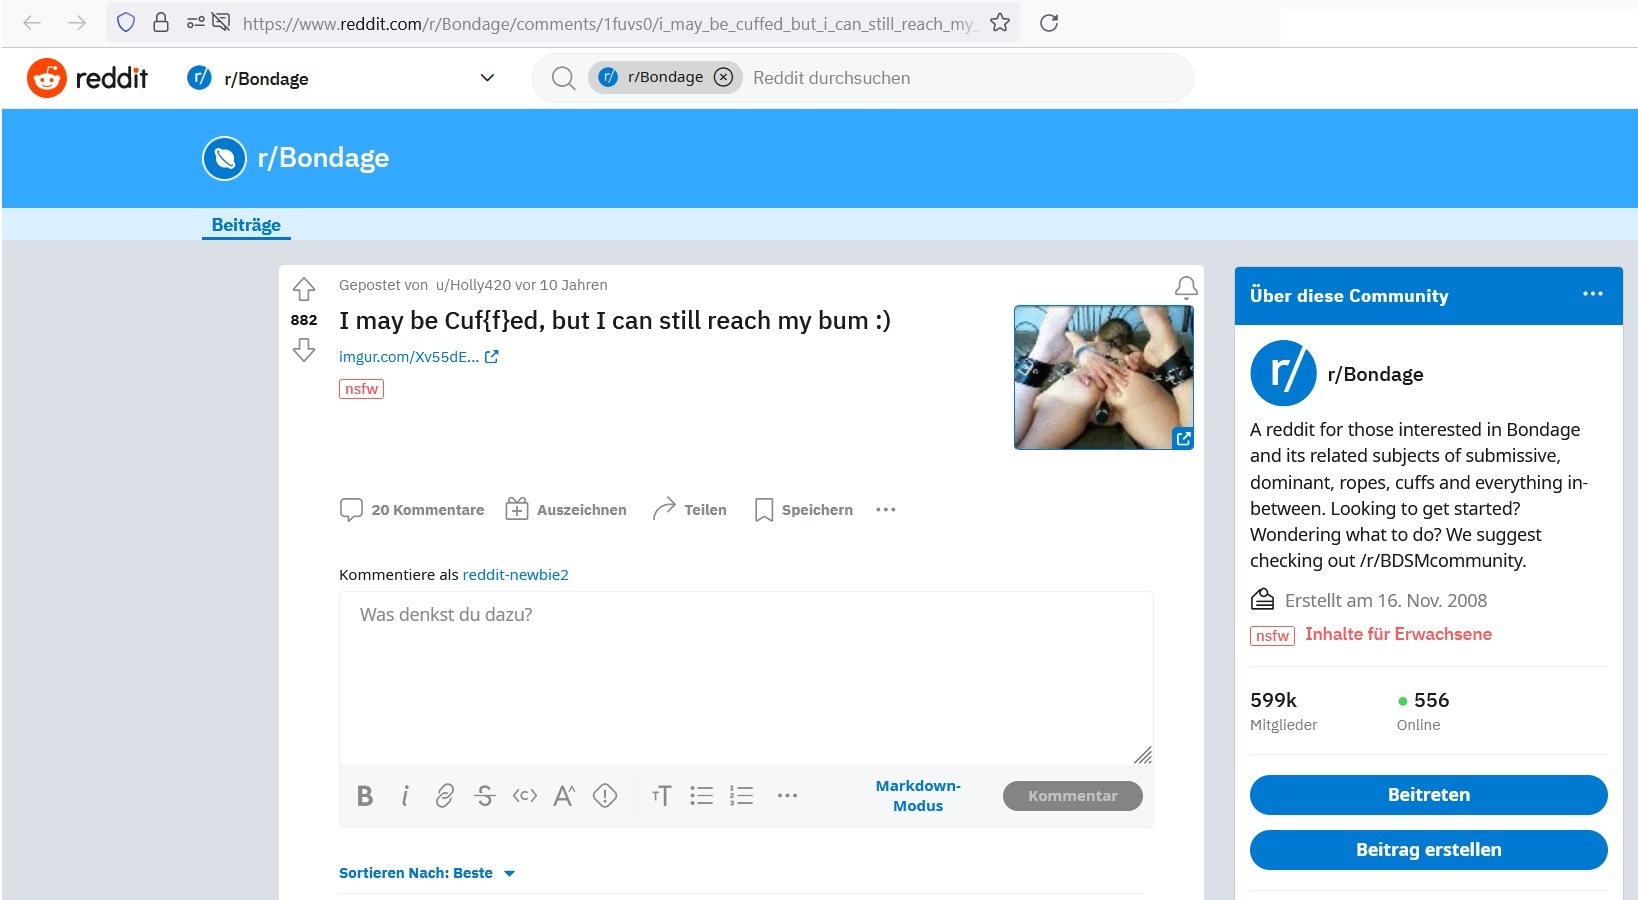Show site security info via lock icon
The height and width of the screenshot is (900, 1638).
point(160,22)
